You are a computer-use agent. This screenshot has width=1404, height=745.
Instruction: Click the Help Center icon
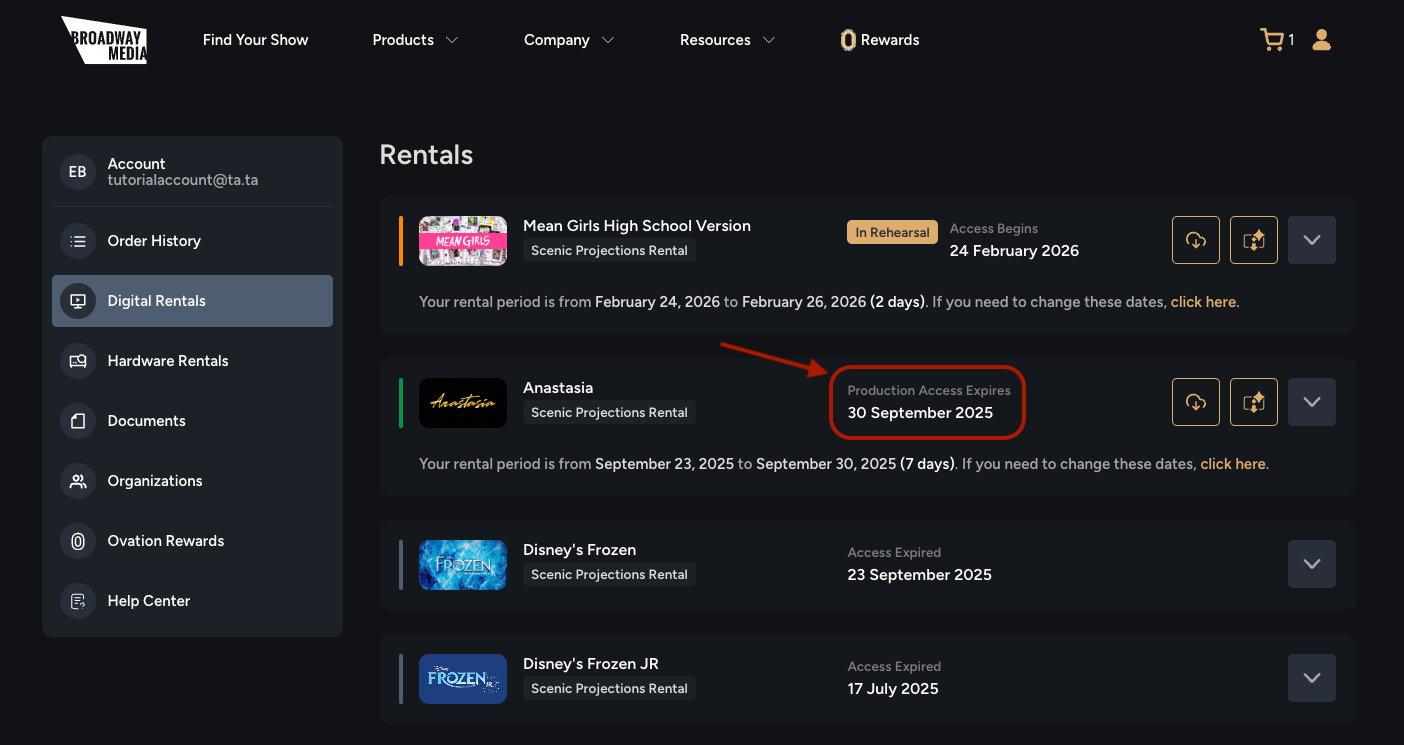(78, 601)
